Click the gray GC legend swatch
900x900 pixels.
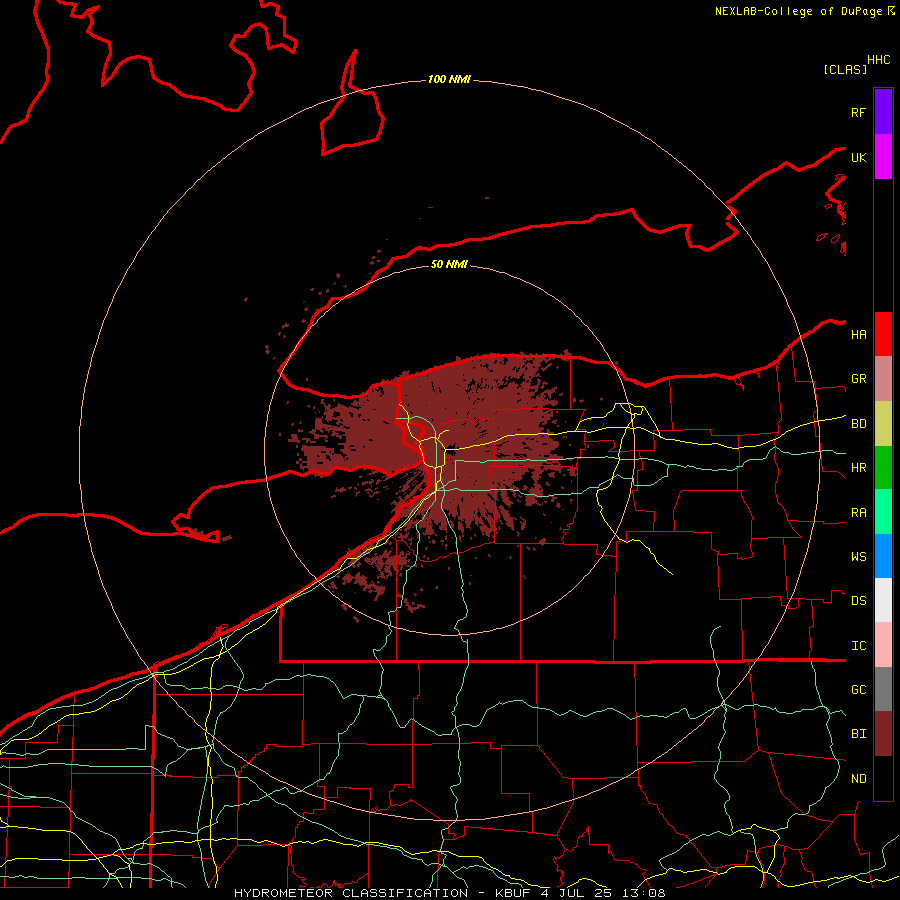pos(883,689)
